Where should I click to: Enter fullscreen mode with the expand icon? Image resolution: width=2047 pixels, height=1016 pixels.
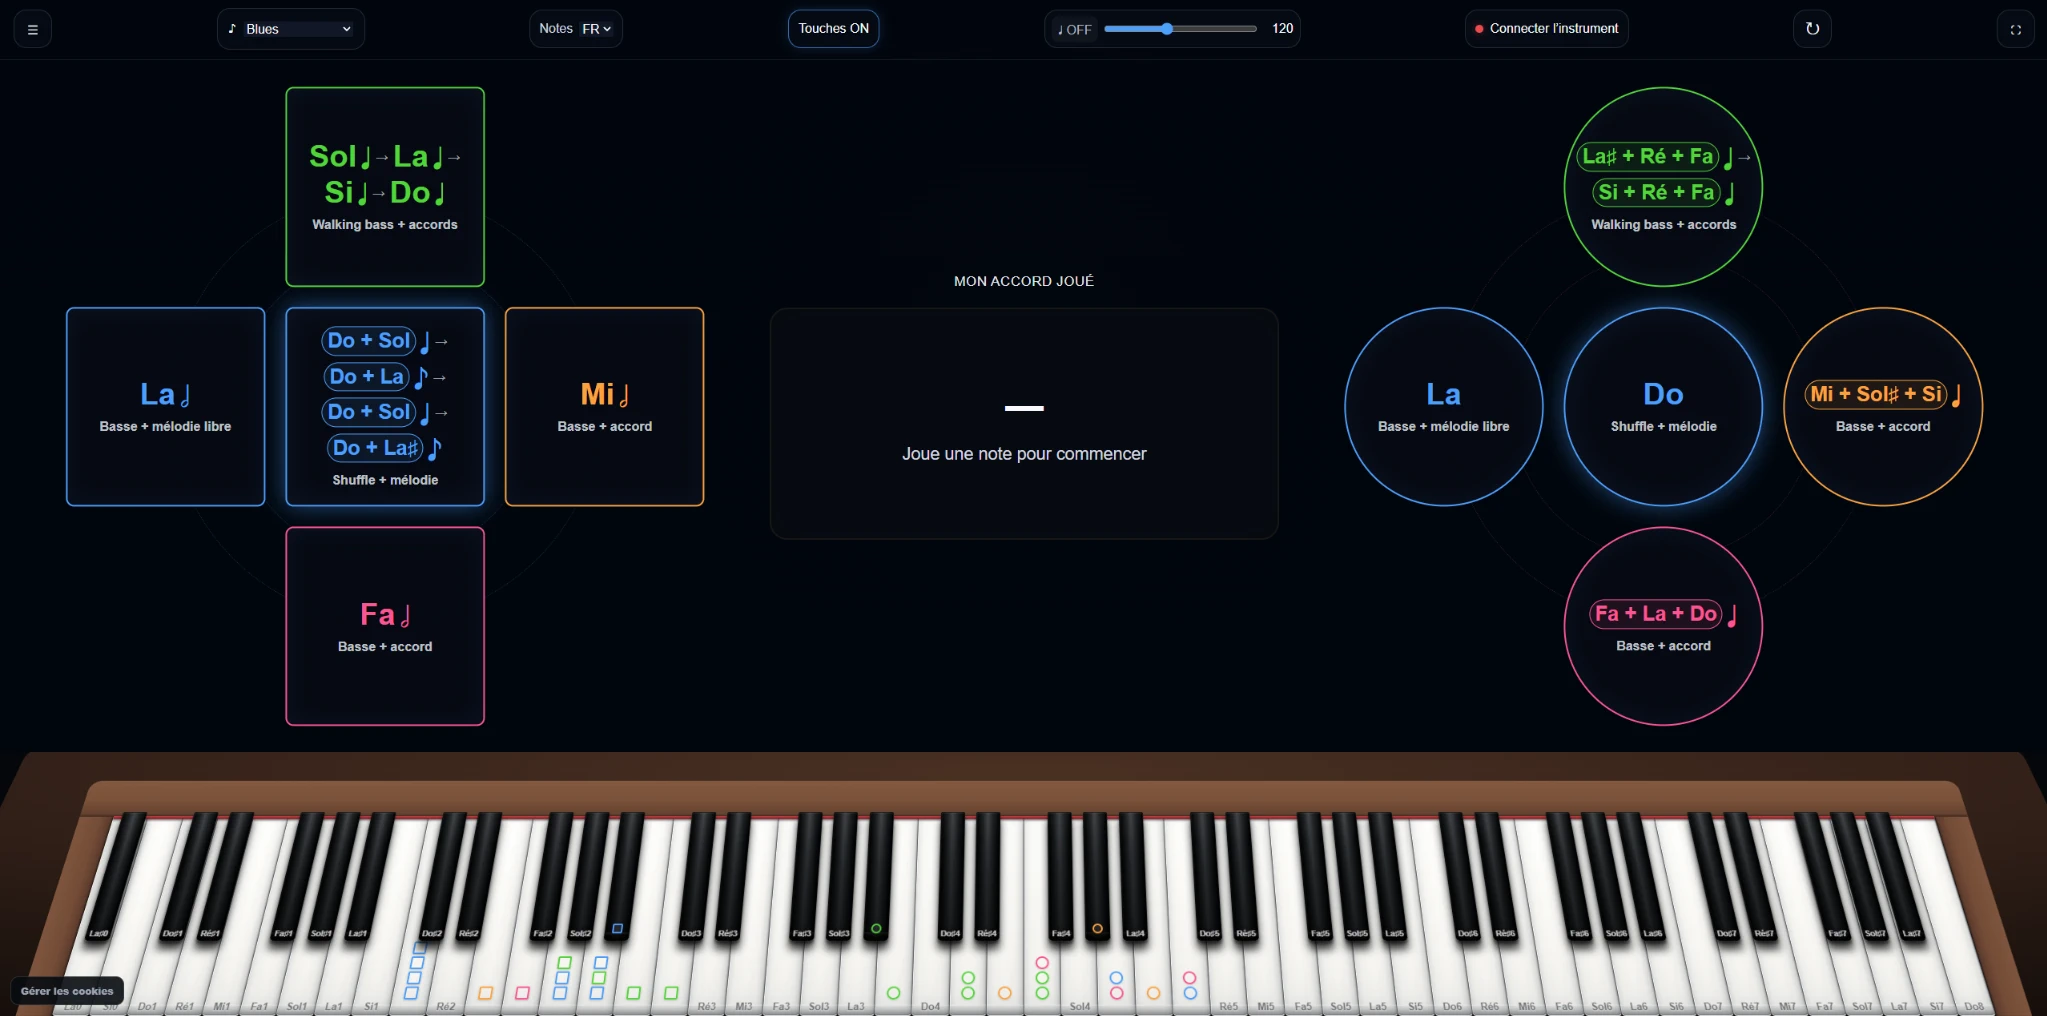click(2016, 29)
